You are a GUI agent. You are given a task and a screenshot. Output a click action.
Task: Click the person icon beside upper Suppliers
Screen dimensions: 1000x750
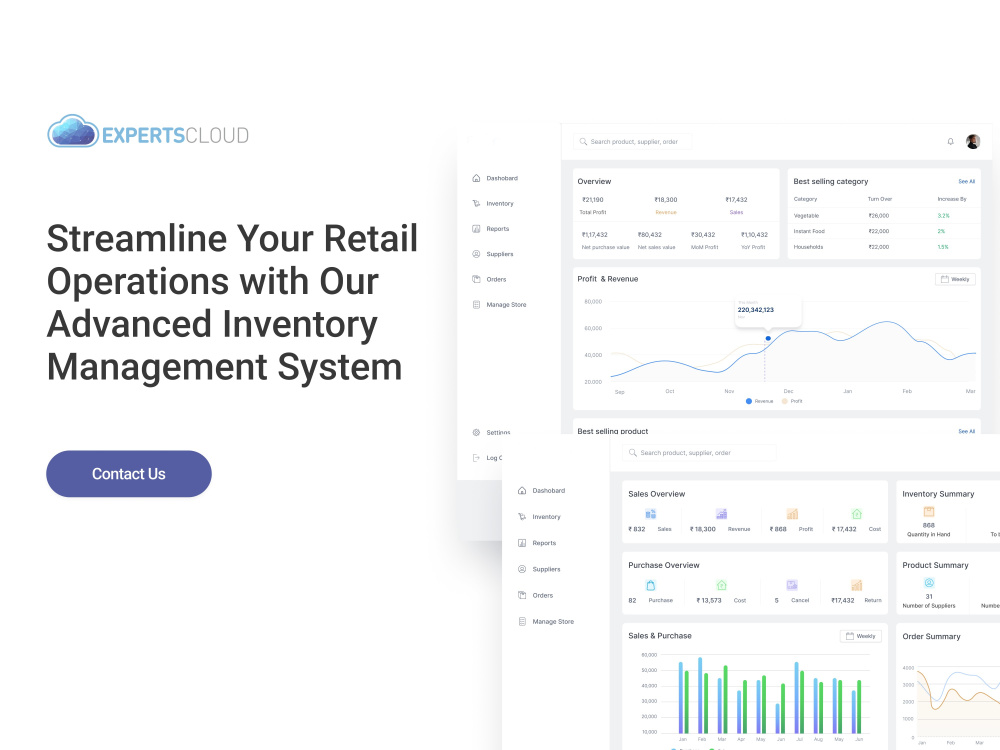476,254
